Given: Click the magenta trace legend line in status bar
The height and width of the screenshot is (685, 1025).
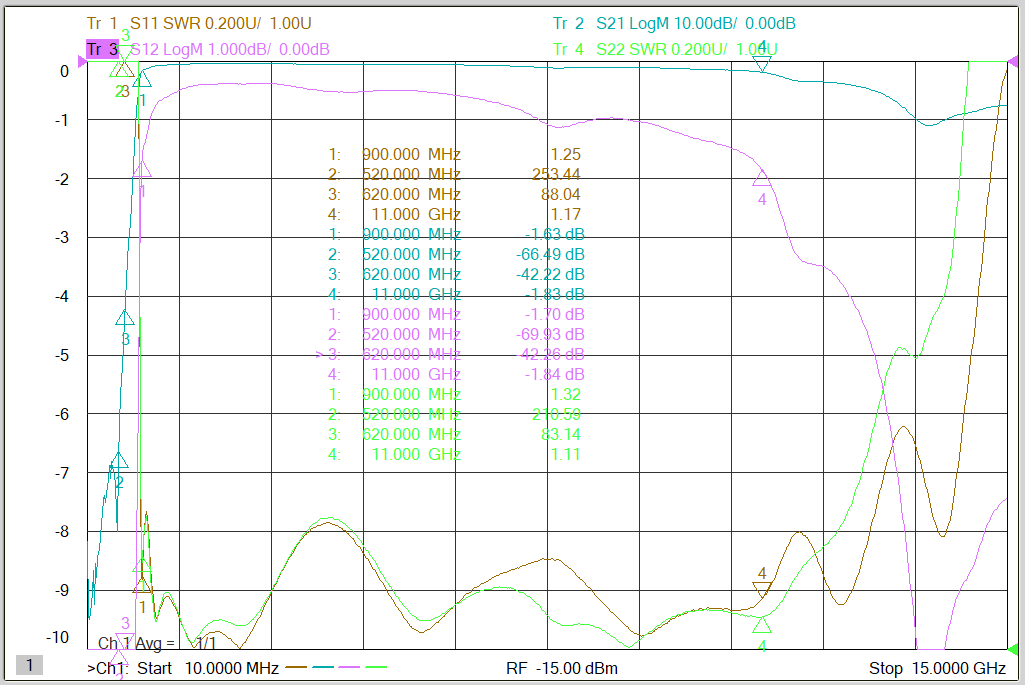Looking at the screenshot, I should point(349,667).
